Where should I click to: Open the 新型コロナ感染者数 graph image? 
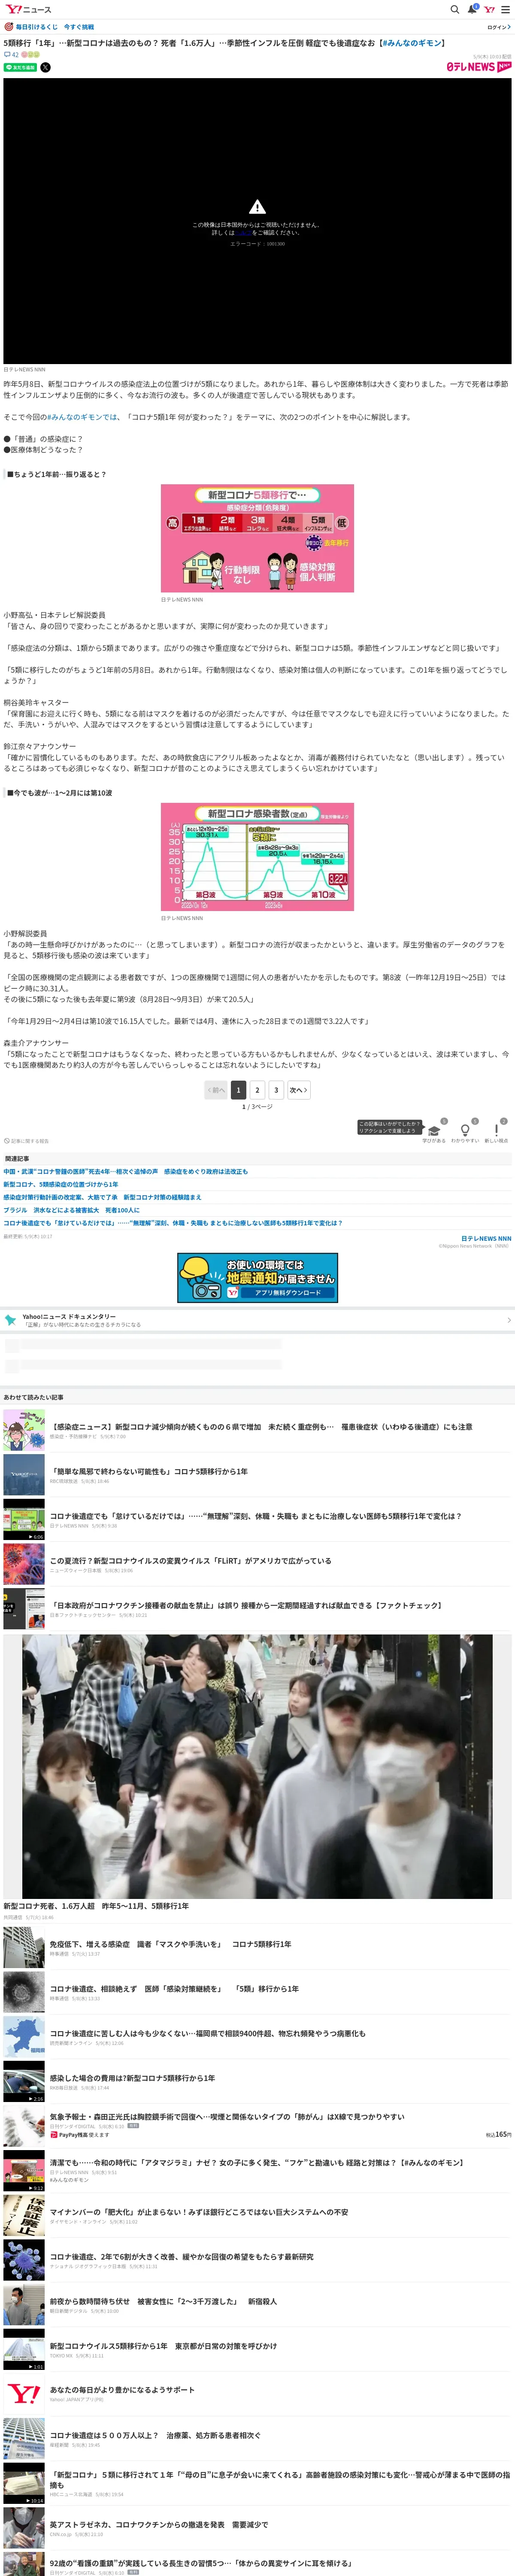257,857
